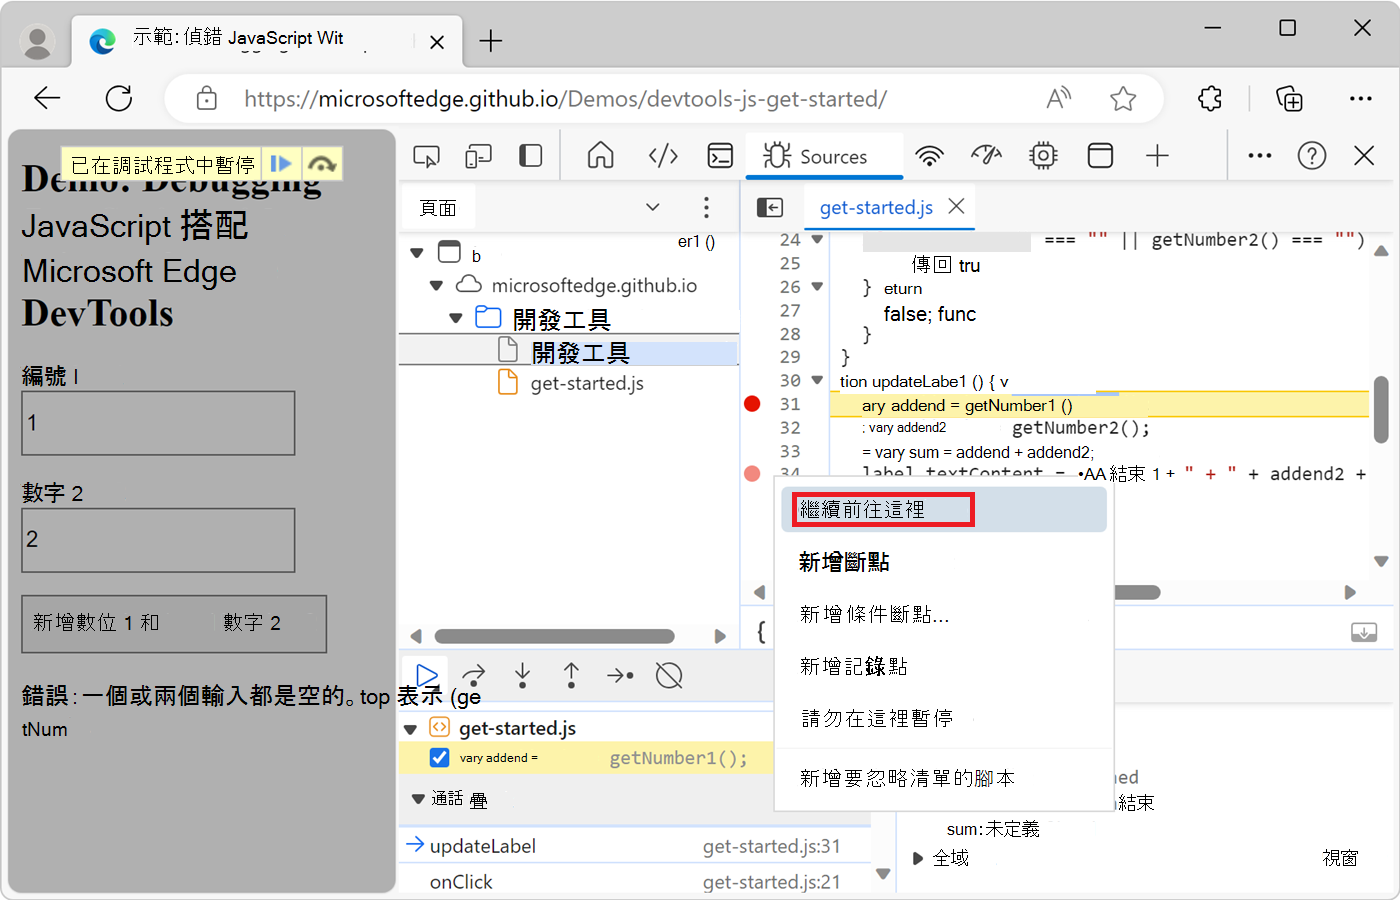Select the highlighted 開發工具 file in tree
The width and height of the screenshot is (1400, 900).
[568, 352]
